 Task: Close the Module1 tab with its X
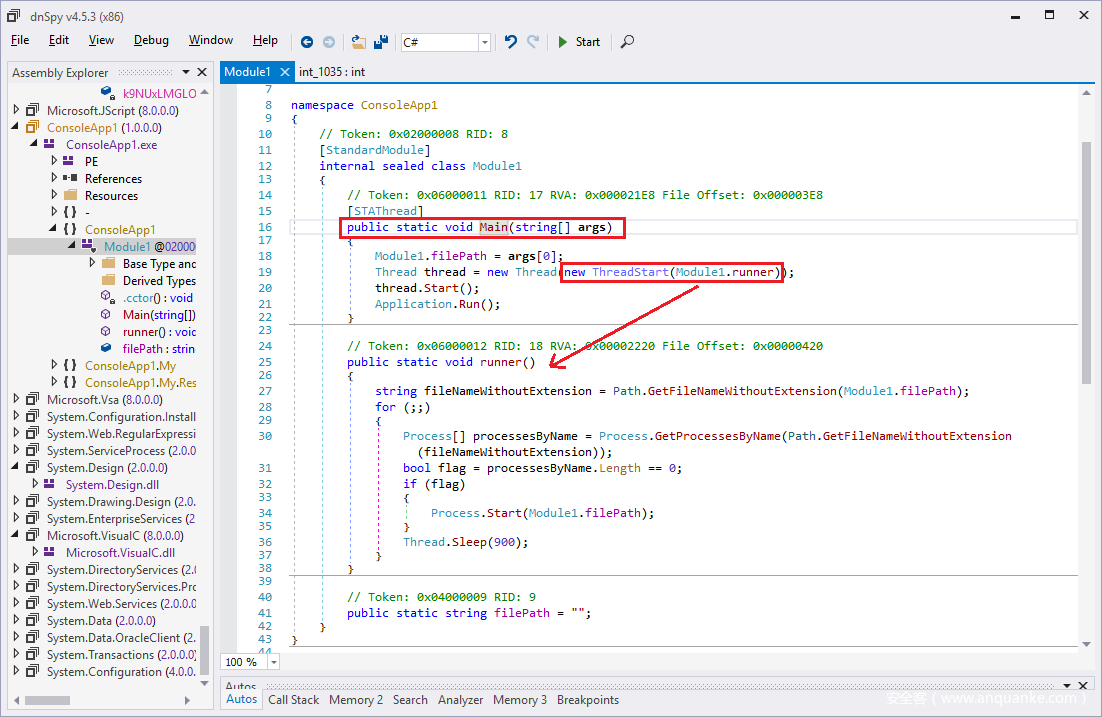[x=284, y=72]
